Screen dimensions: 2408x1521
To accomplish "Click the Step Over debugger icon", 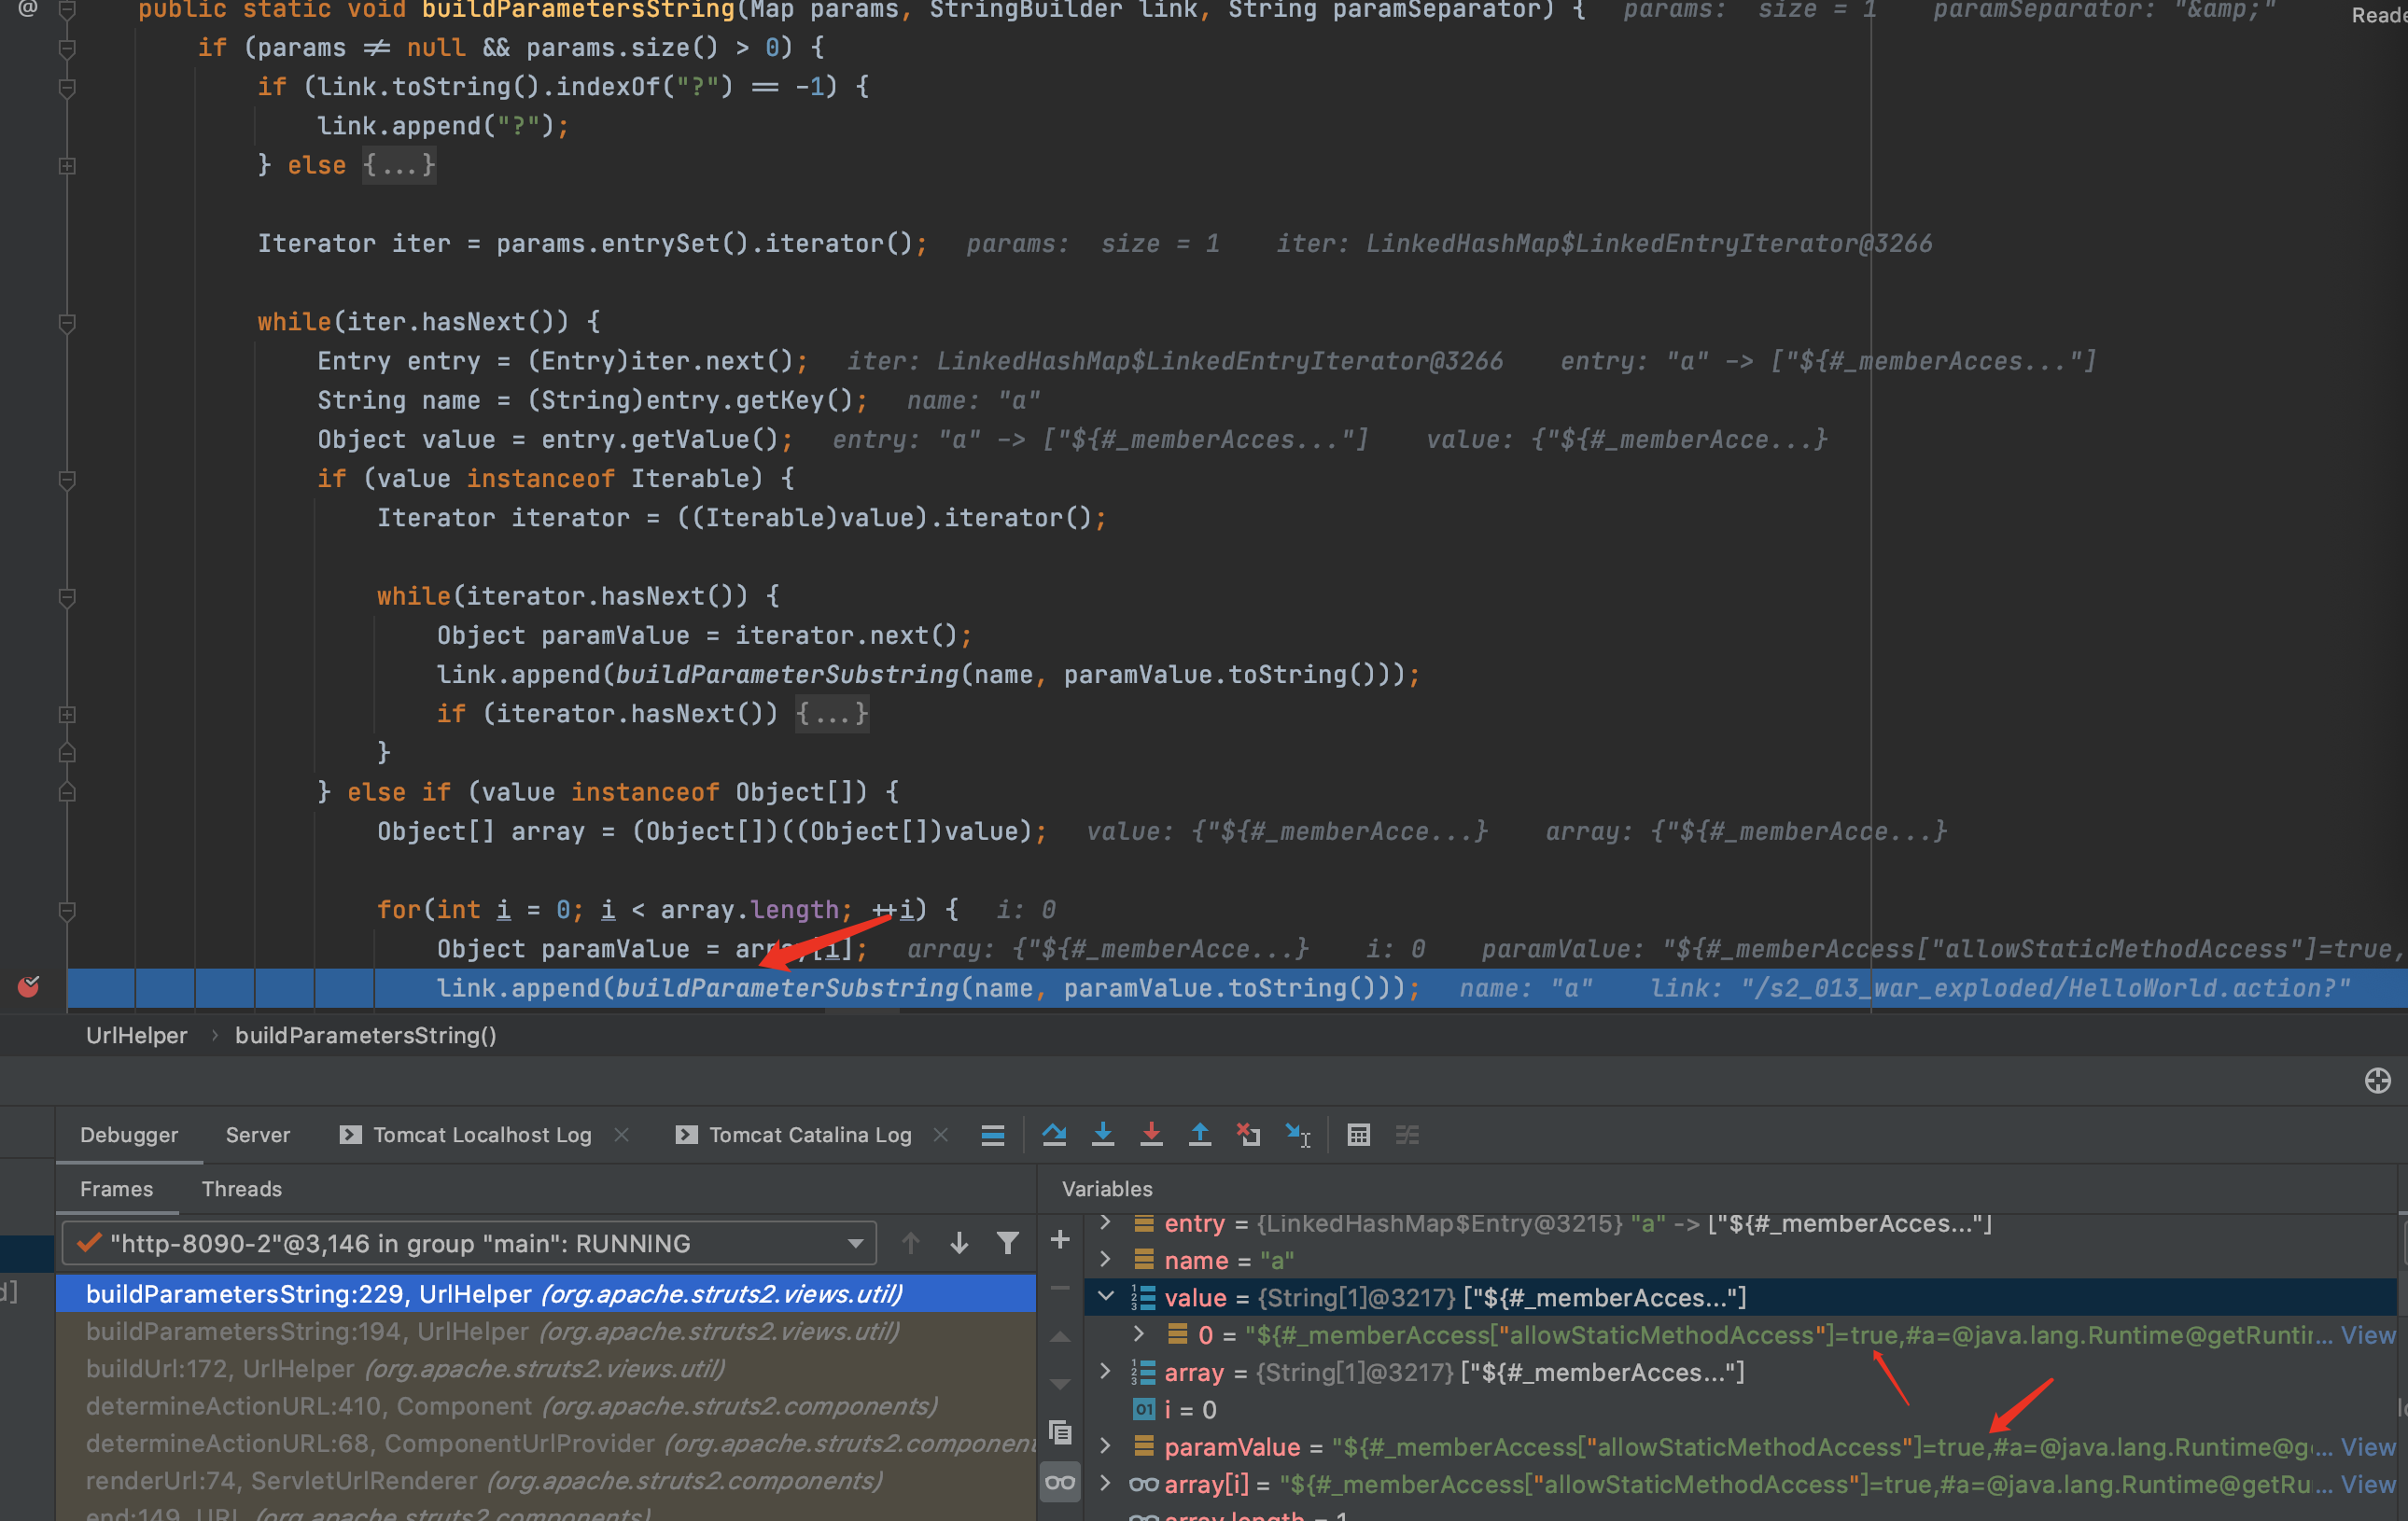I will tap(1054, 1134).
